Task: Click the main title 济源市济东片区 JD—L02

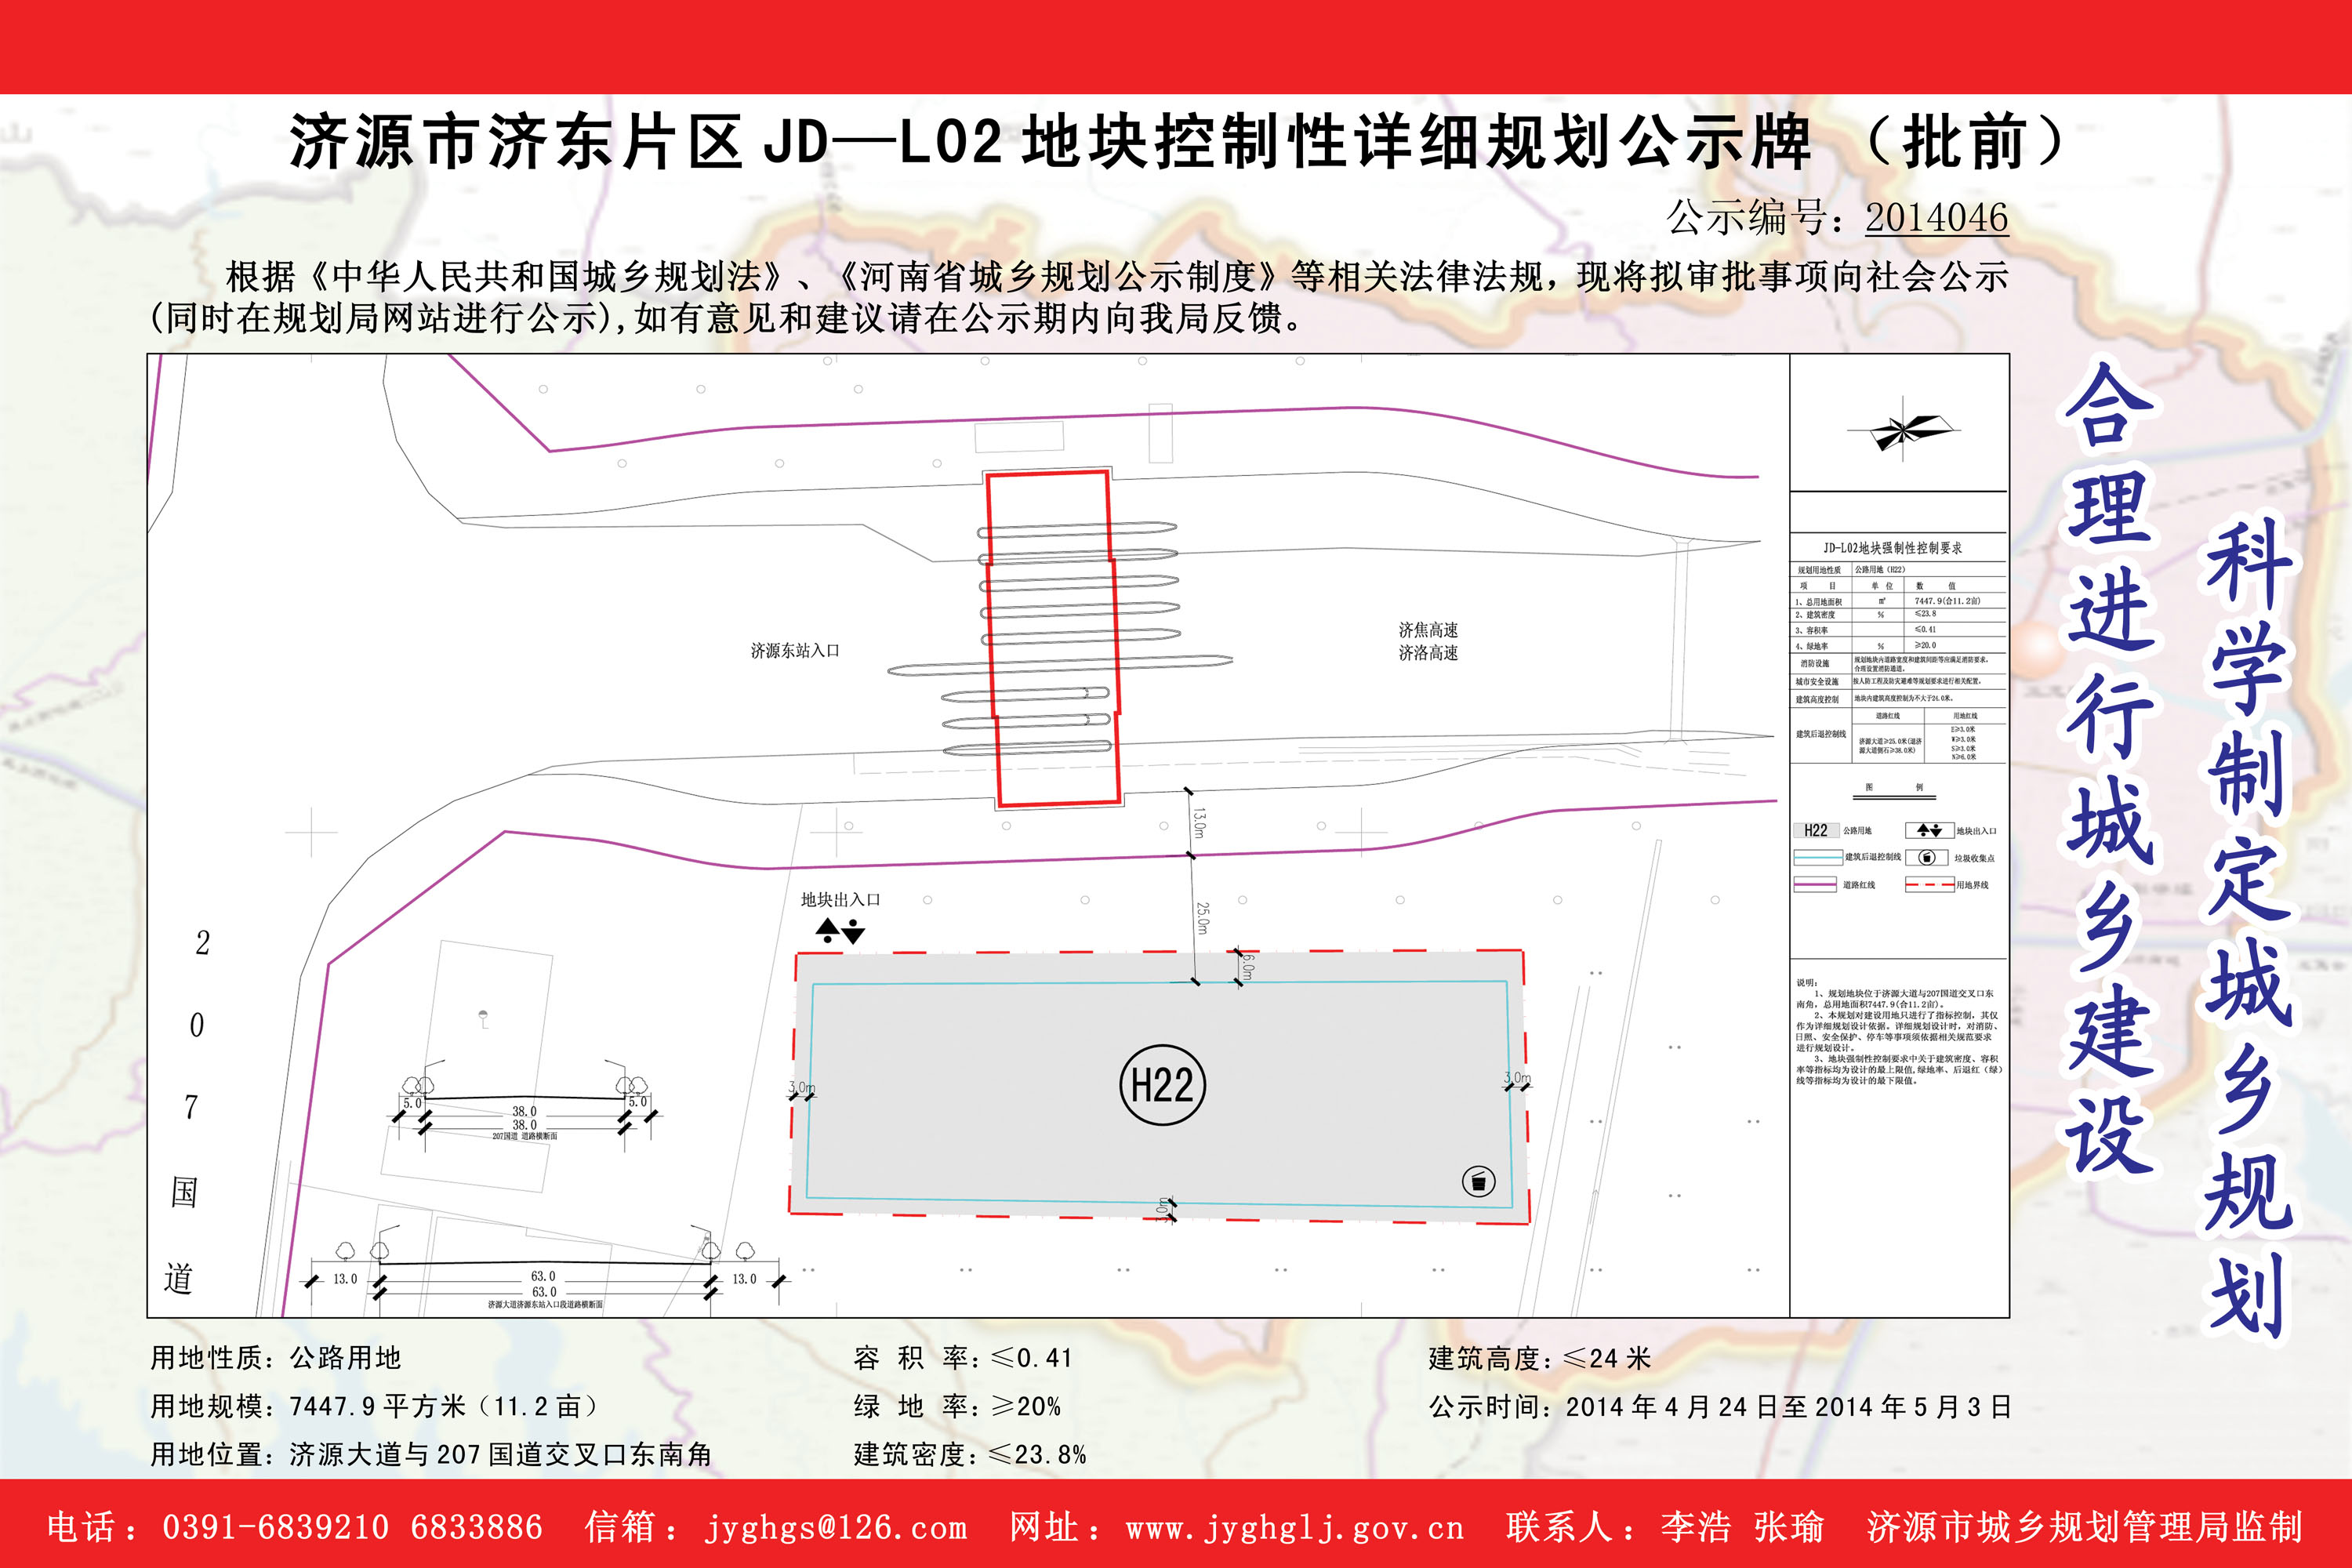Action: pyautogui.click(x=646, y=141)
